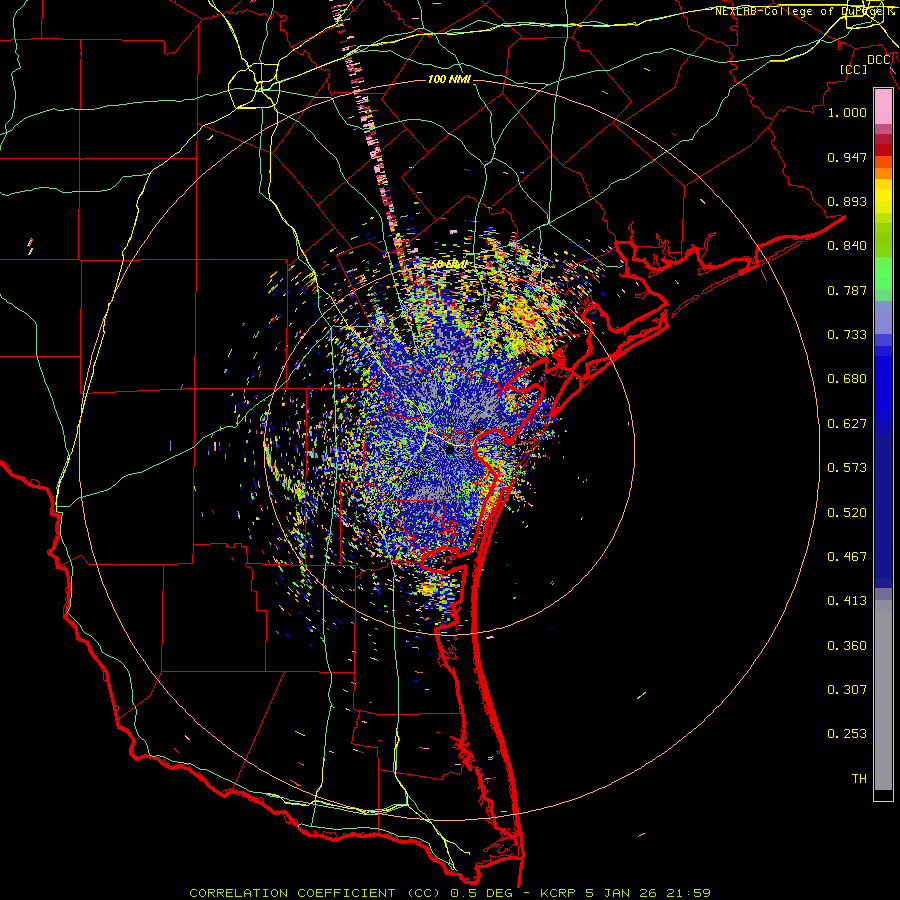Click the 0.520 scale value

tap(847, 513)
